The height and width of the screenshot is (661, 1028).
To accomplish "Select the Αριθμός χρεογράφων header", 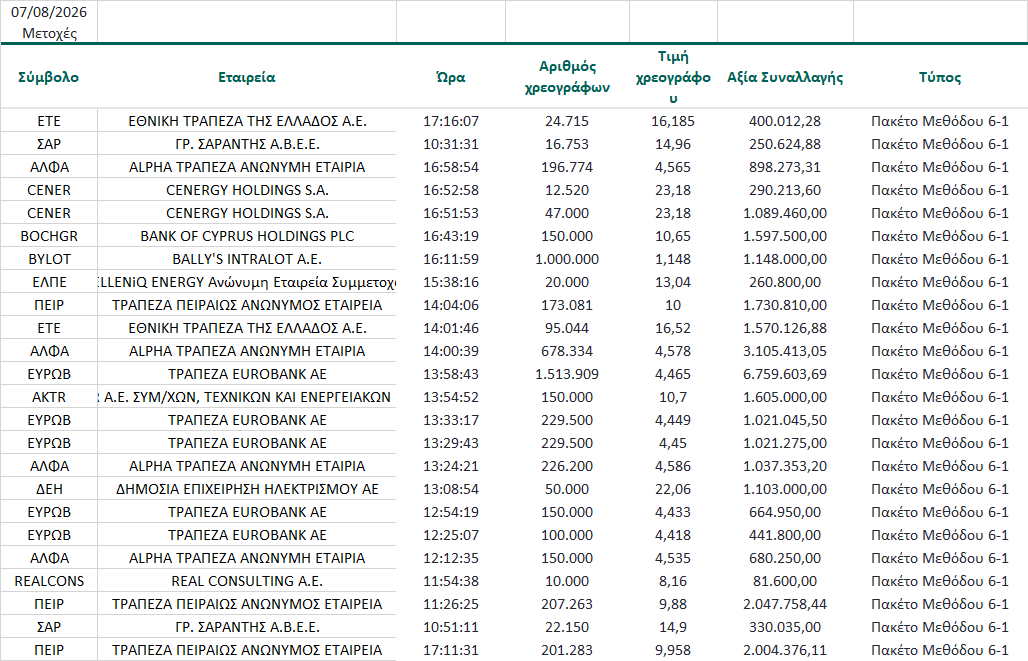I will click(567, 77).
